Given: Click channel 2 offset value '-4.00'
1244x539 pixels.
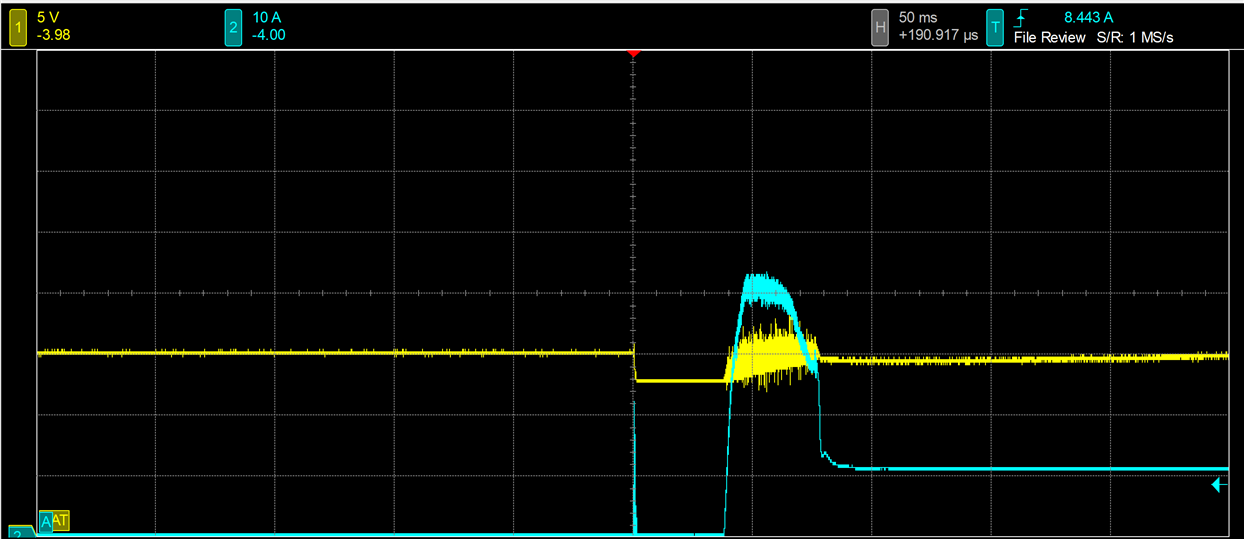Looking at the screenshot, I should [270, 36].
